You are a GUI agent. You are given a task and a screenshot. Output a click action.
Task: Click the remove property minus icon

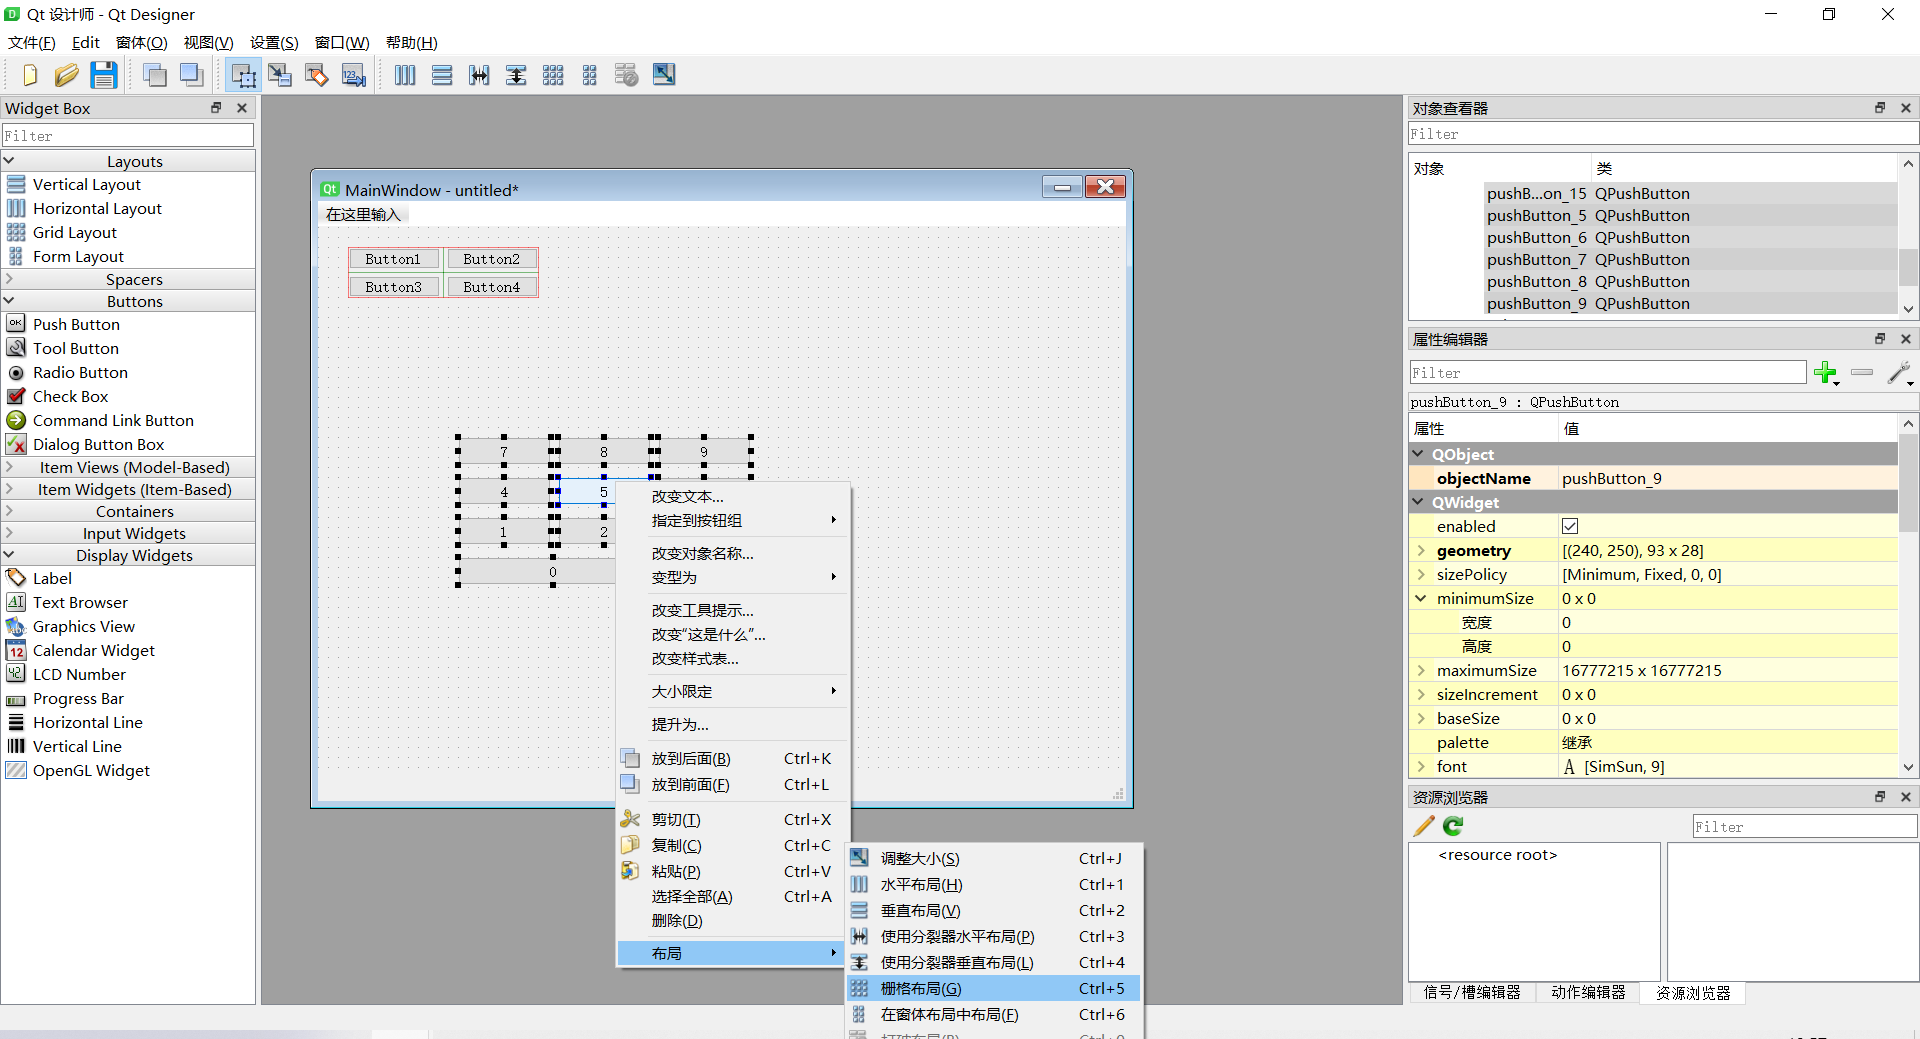(1862, 372)
